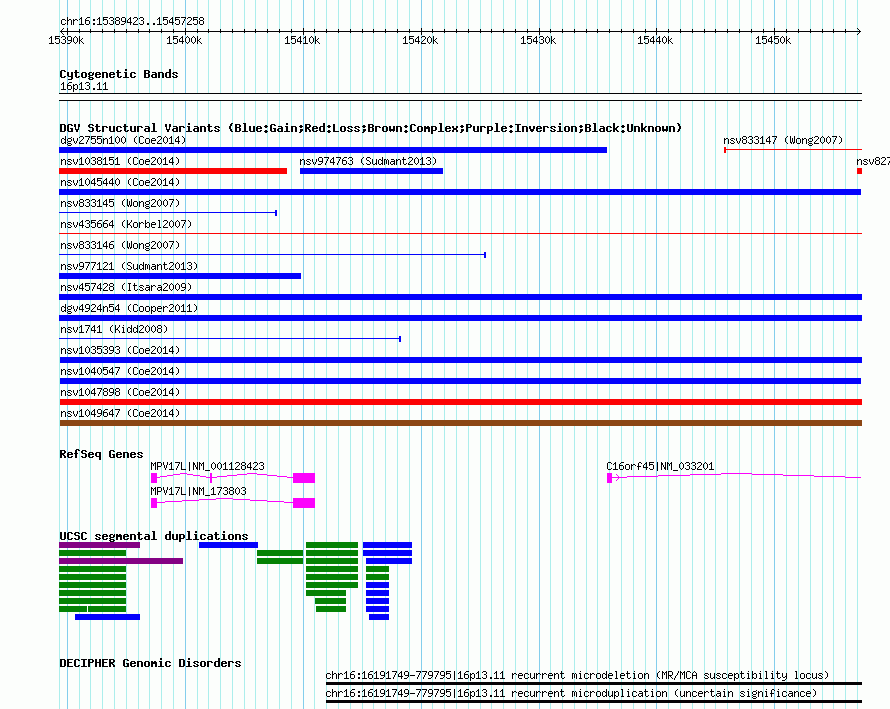Click the 15410k ruler tick label
The width and height of the screenshot is (890, 709).
[302, 40]
